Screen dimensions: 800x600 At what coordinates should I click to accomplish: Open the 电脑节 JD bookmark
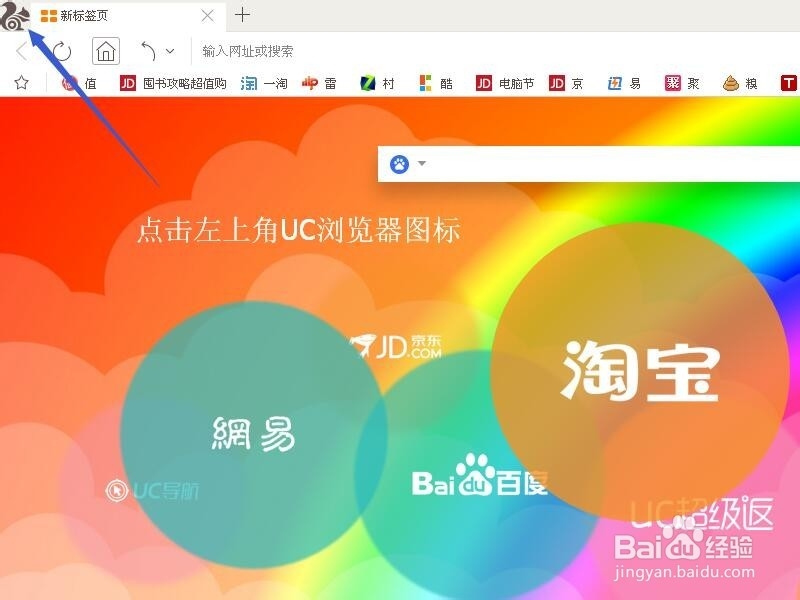505,83
